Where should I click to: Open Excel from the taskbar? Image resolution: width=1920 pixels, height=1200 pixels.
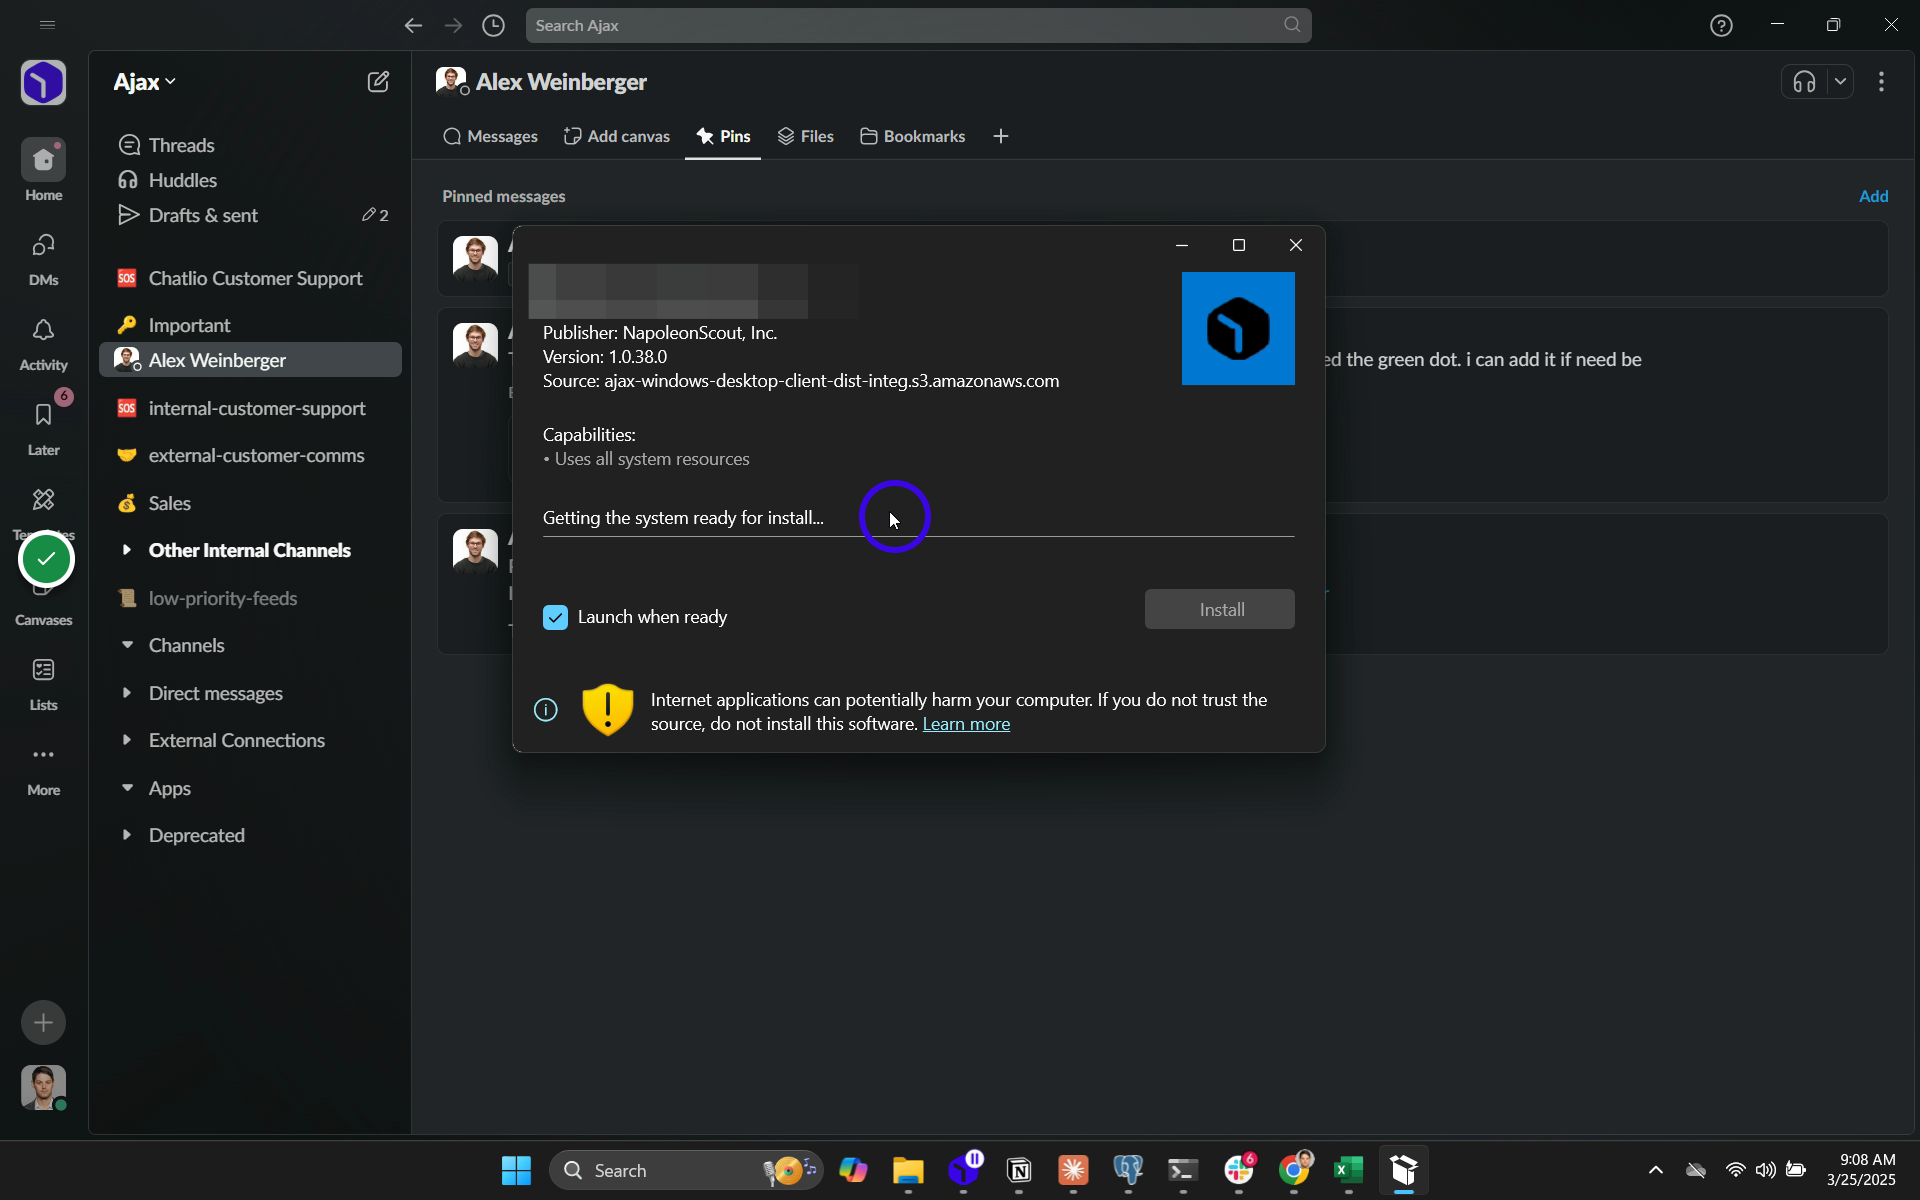pyautogui.click(x=1348, y=1170)
